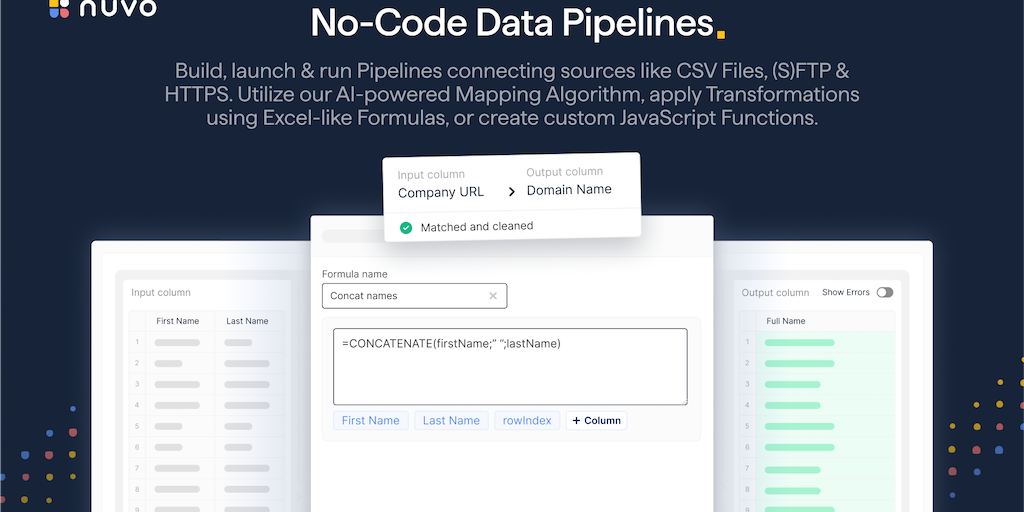Focus the Formula name input field
1024x512 pixels.
pos(405,296)
